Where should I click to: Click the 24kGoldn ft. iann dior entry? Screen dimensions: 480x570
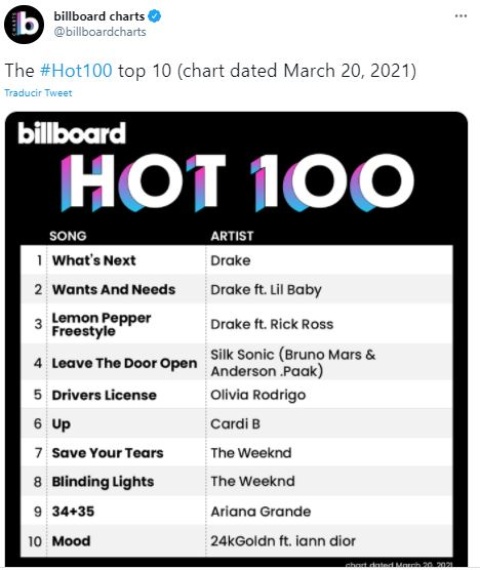pos(283,541)
